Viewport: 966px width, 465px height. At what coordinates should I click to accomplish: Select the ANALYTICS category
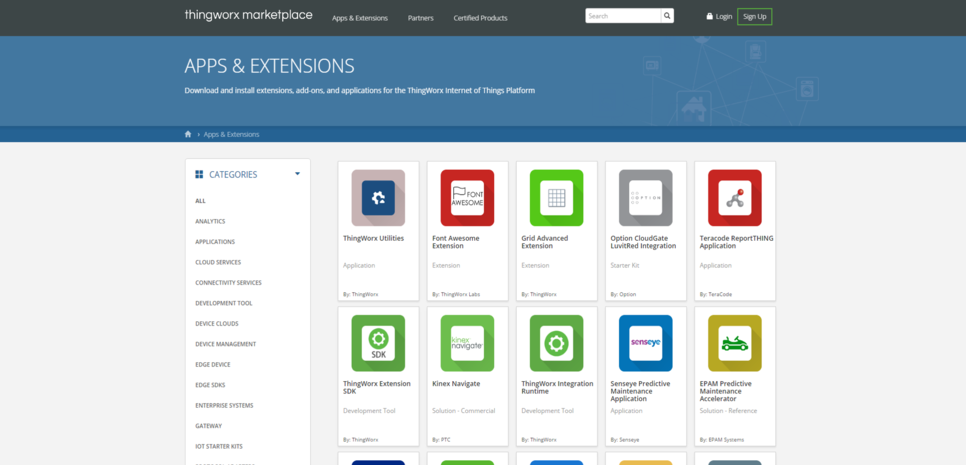(210, 221)
